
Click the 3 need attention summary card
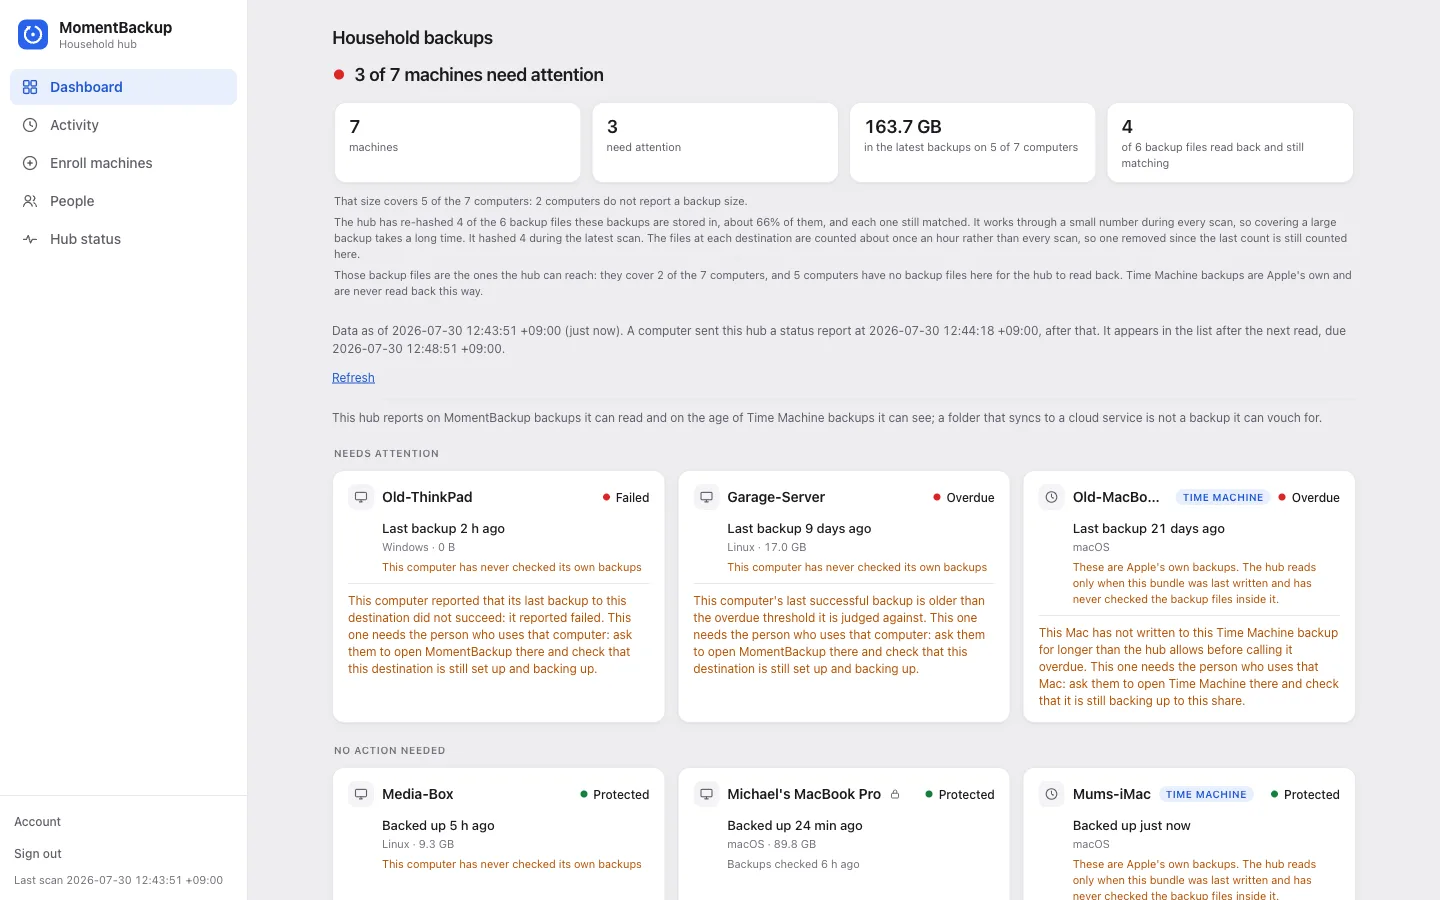coord(715,143)
